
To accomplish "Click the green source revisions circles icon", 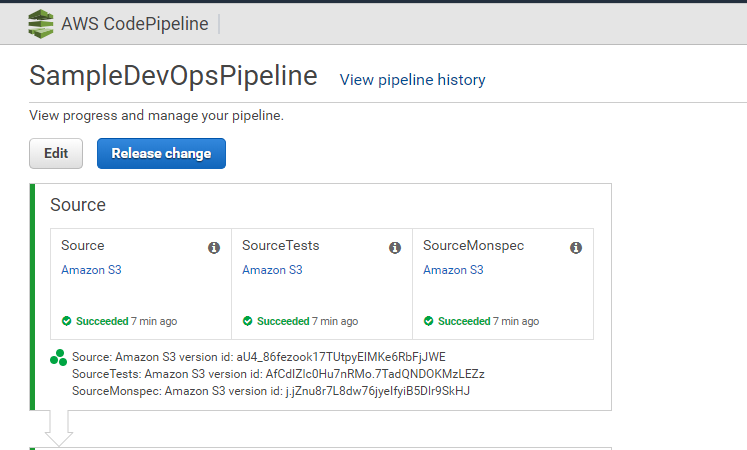I will coord(58,357).
